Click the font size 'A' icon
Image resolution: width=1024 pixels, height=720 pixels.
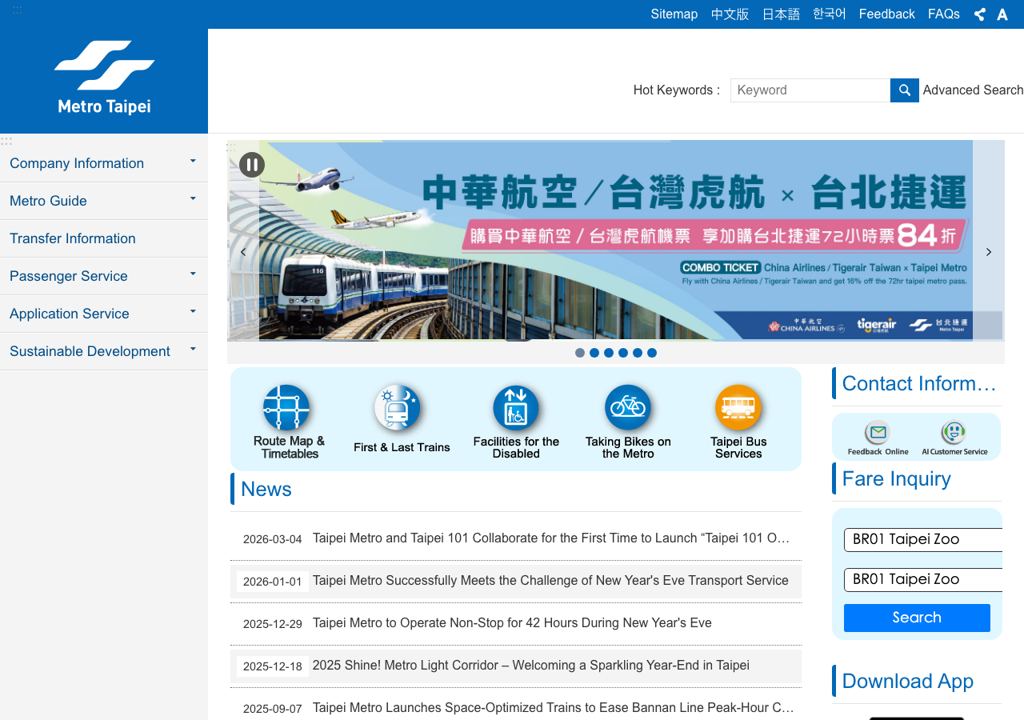point(1002,14)
